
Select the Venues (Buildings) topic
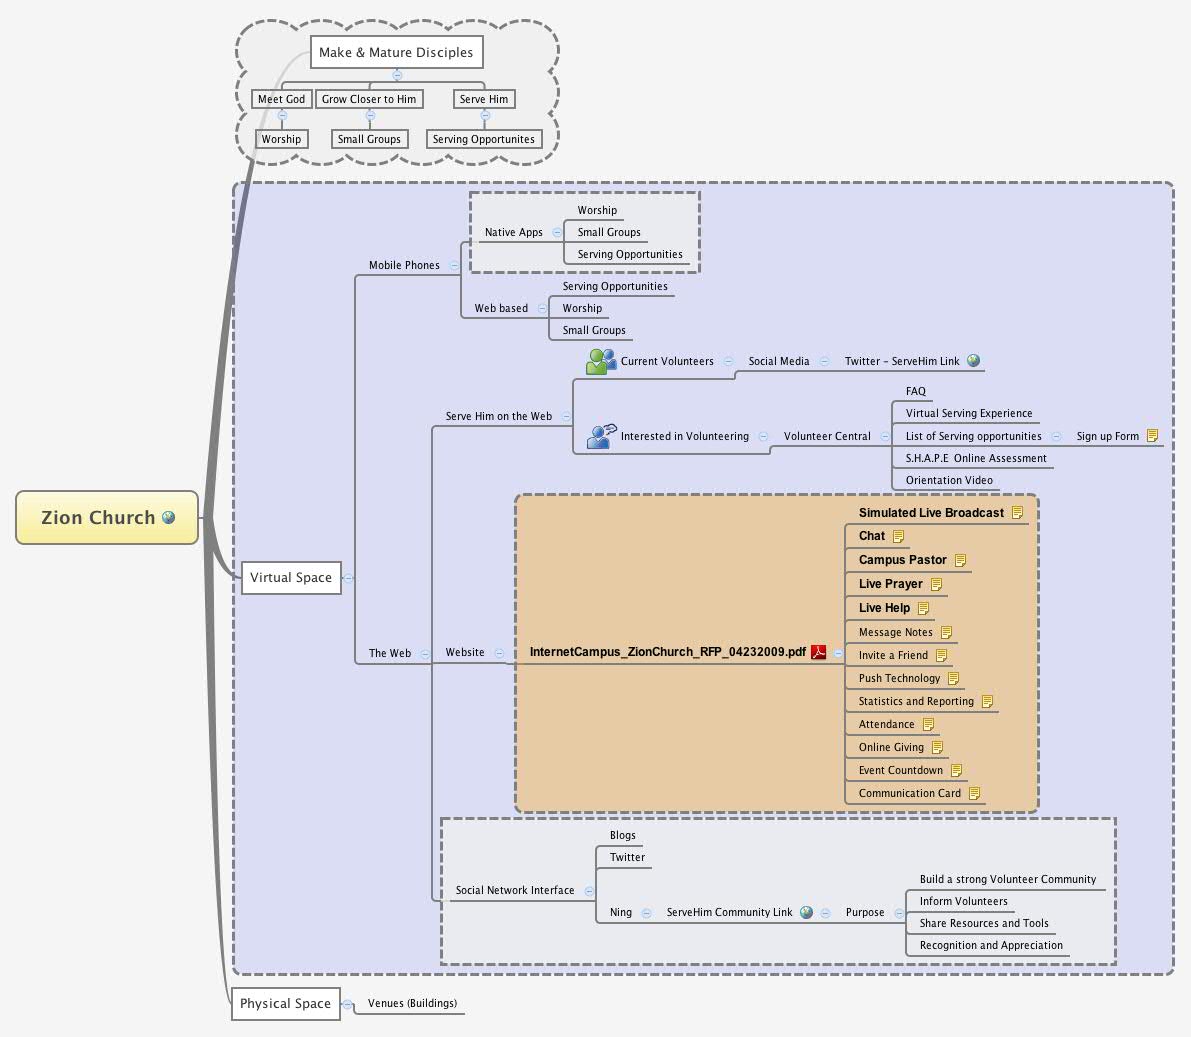coord(412,1003)
